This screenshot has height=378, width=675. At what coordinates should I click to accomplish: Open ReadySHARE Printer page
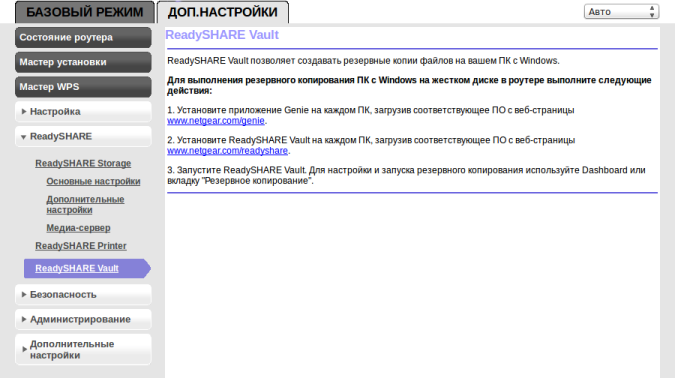pos(81,246)
